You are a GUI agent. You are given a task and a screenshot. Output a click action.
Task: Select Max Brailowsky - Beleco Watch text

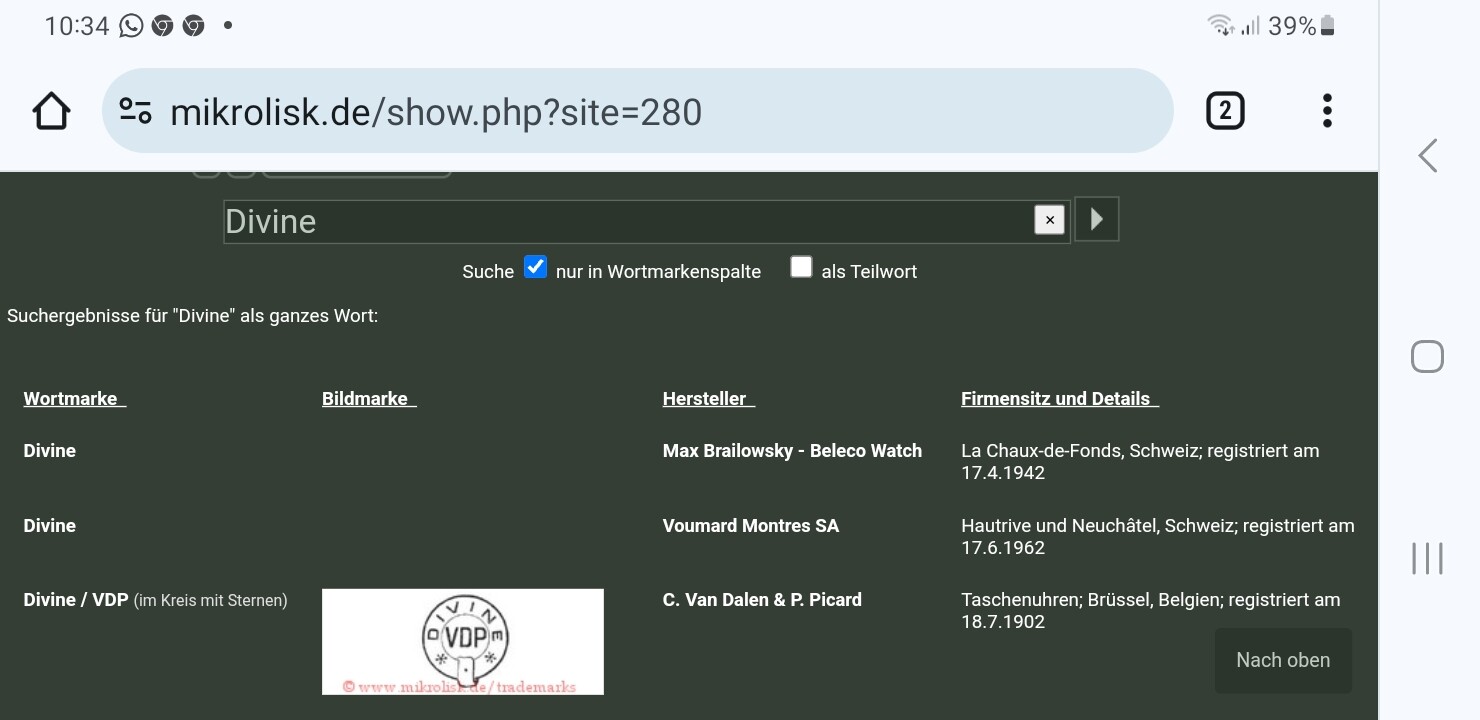pos(792,451)
